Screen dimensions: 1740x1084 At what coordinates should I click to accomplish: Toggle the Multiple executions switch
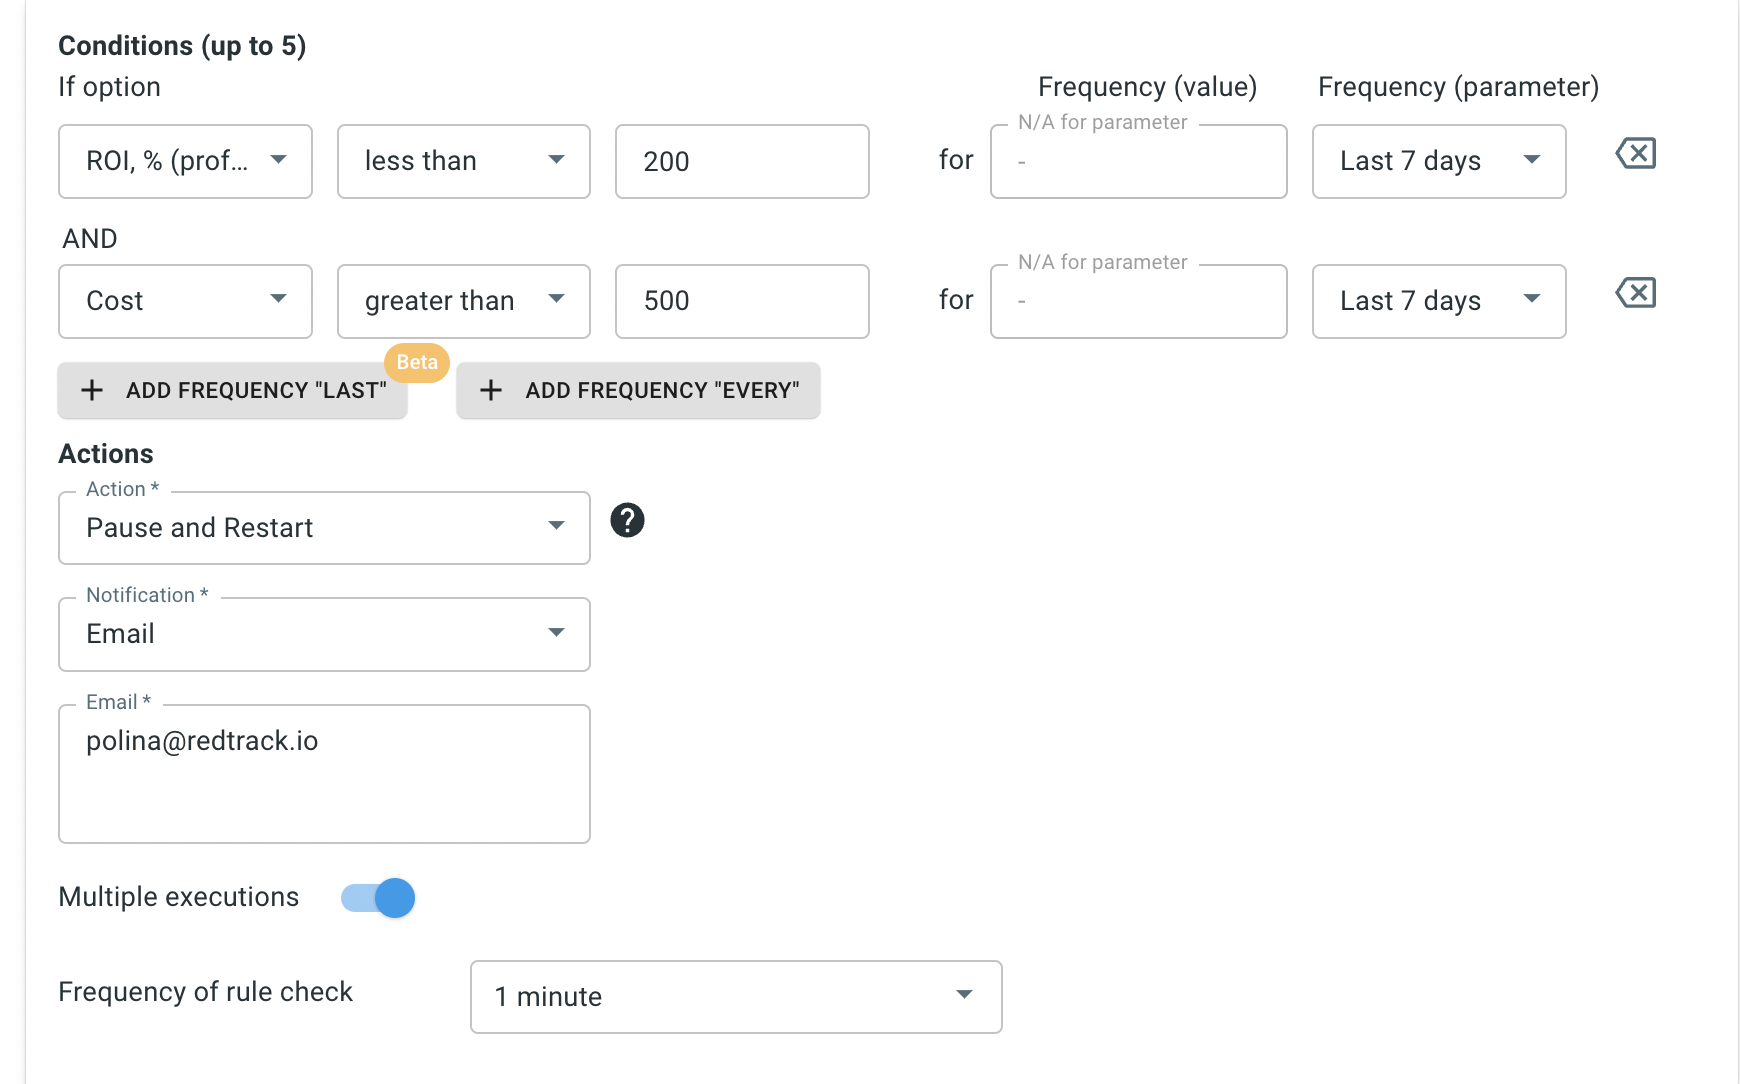click(379, 898)
